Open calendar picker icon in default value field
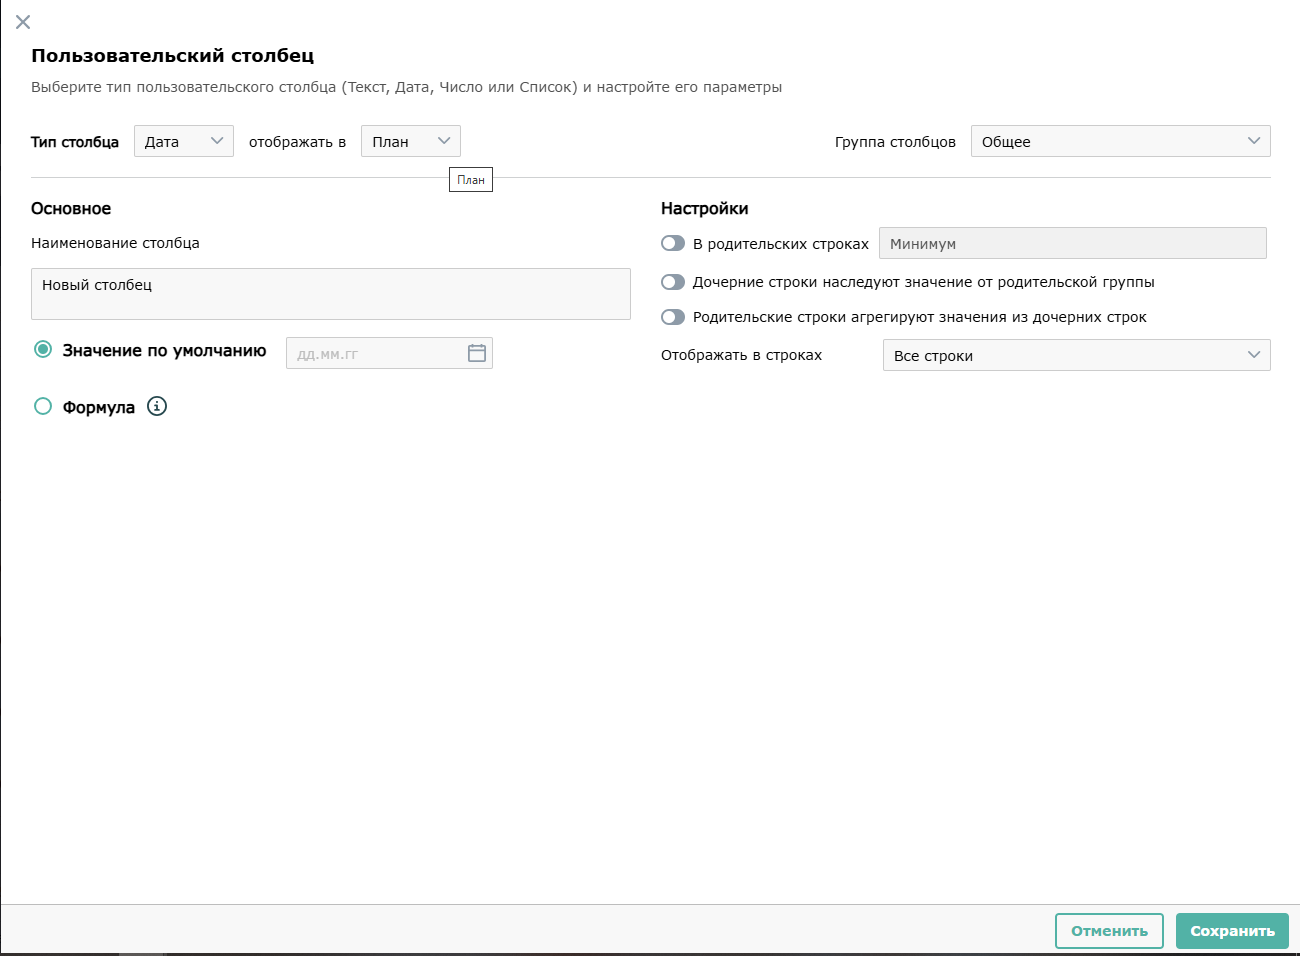The image size is (1300, 956). [x=477, y=353]
